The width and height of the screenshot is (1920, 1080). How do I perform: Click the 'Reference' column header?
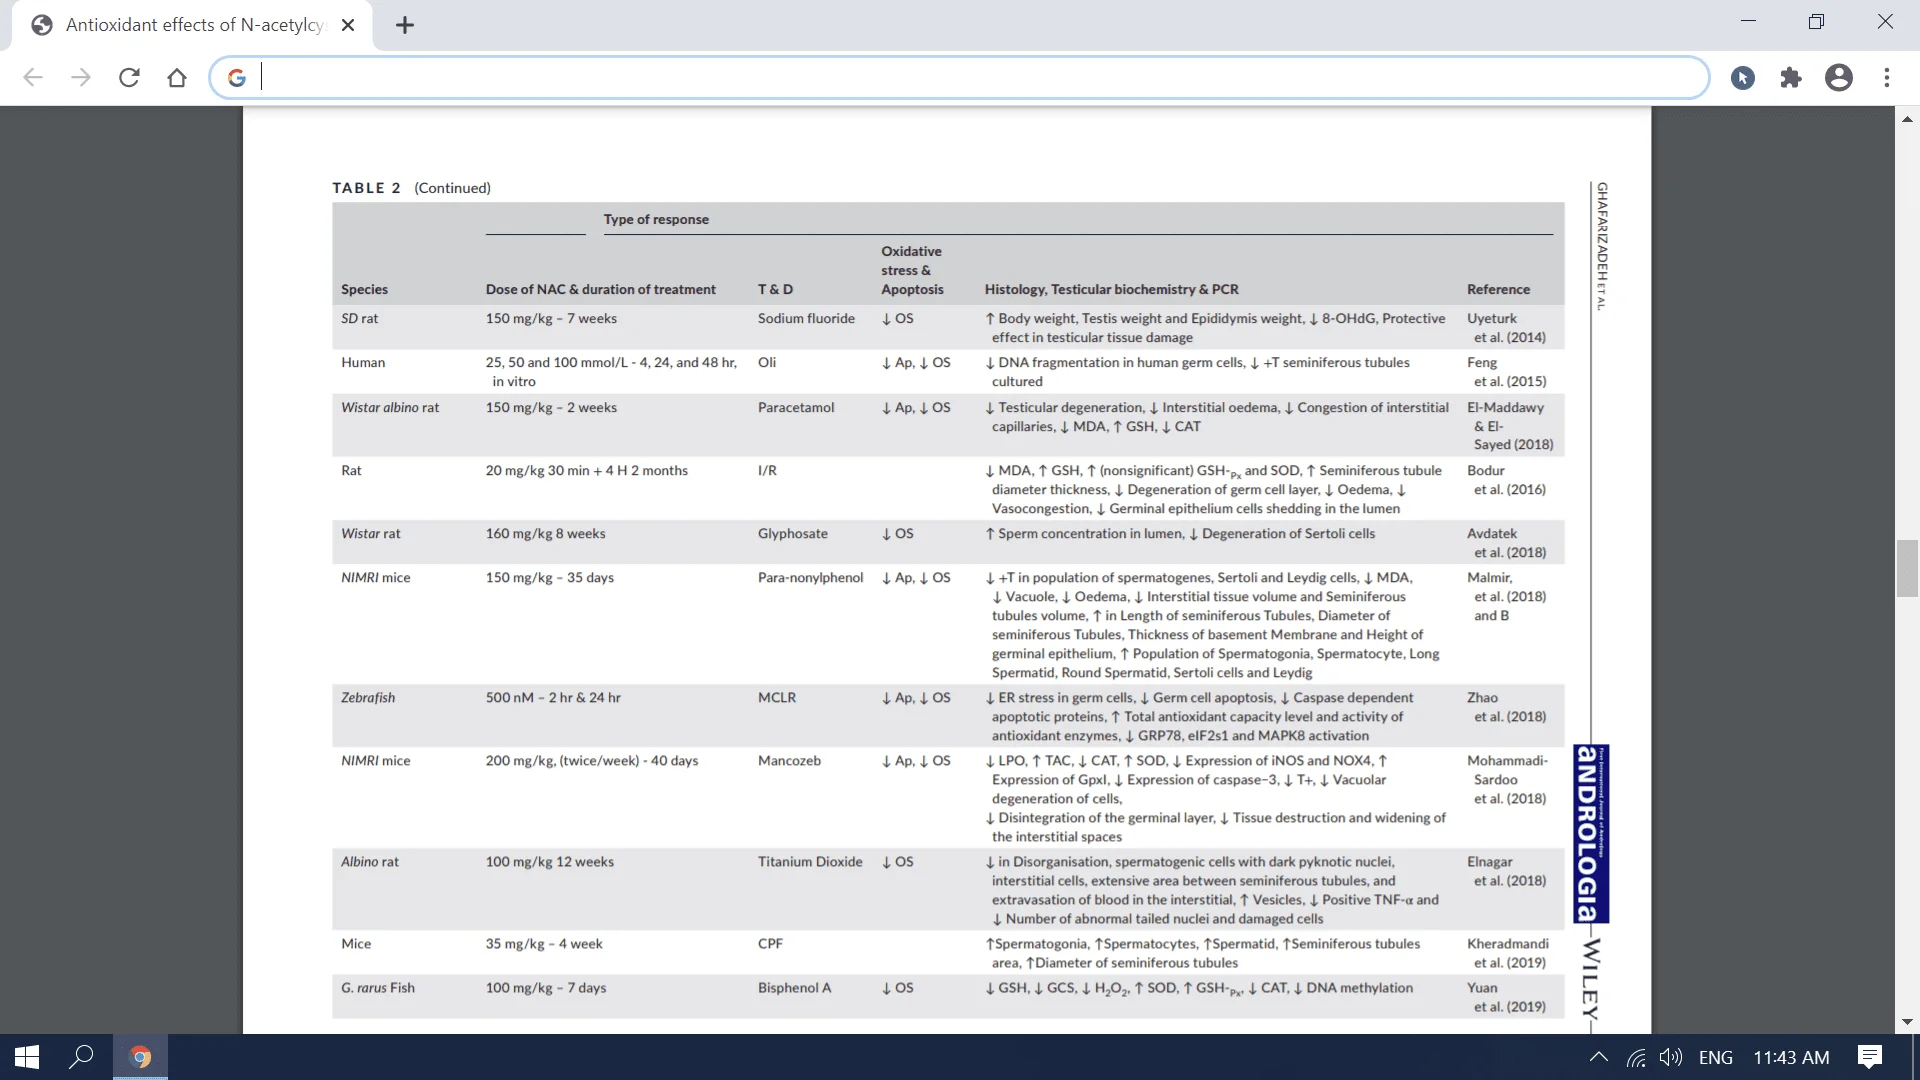(x=1498, y=289)
